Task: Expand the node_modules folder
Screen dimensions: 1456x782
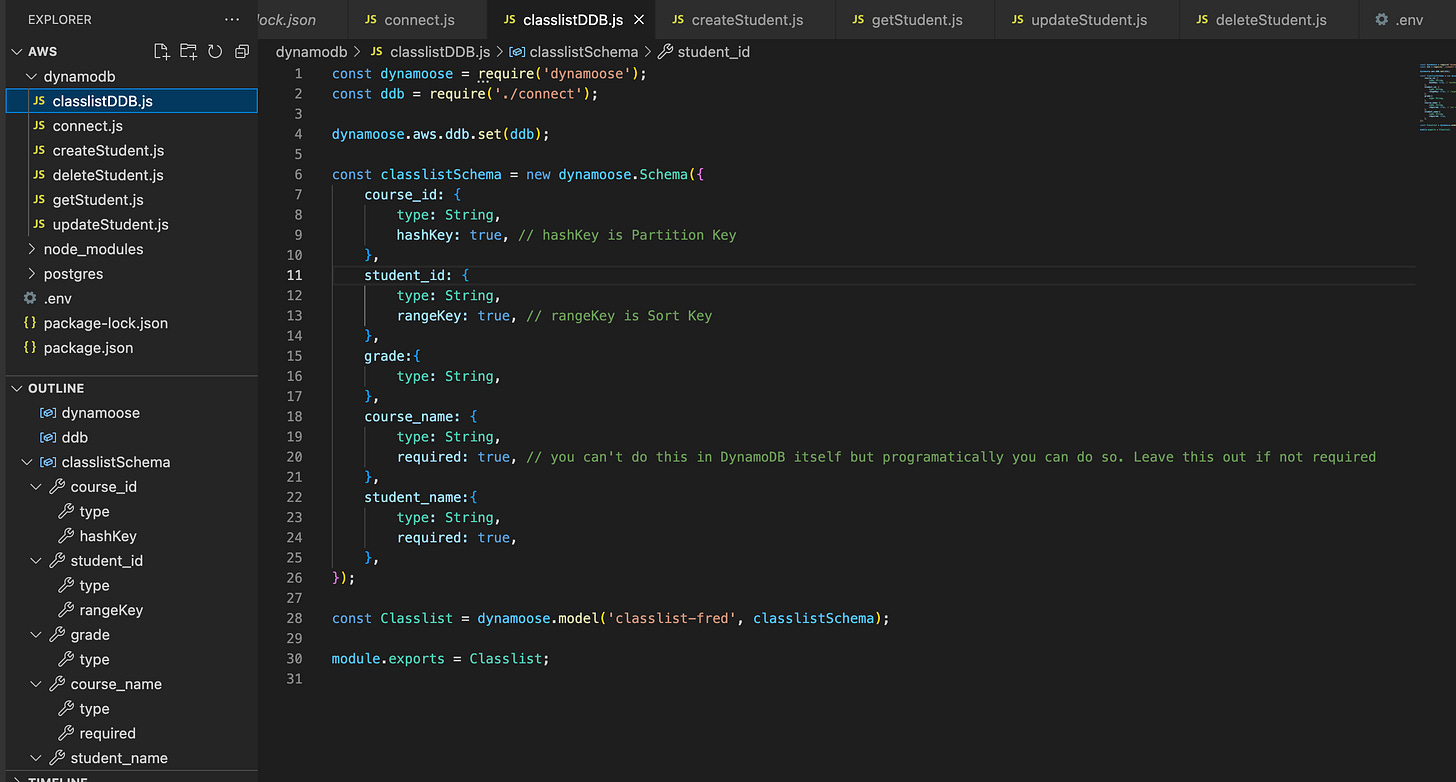Action: point(30,249)
